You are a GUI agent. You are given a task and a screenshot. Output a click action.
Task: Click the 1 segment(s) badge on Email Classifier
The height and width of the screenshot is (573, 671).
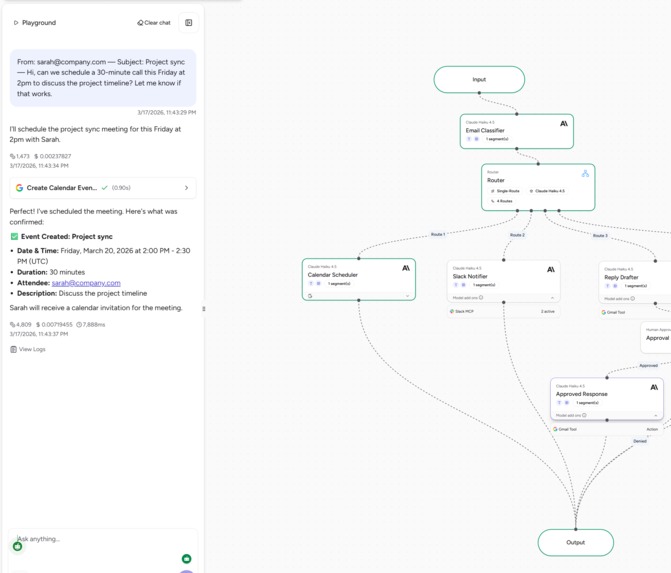tap(497, 139)
